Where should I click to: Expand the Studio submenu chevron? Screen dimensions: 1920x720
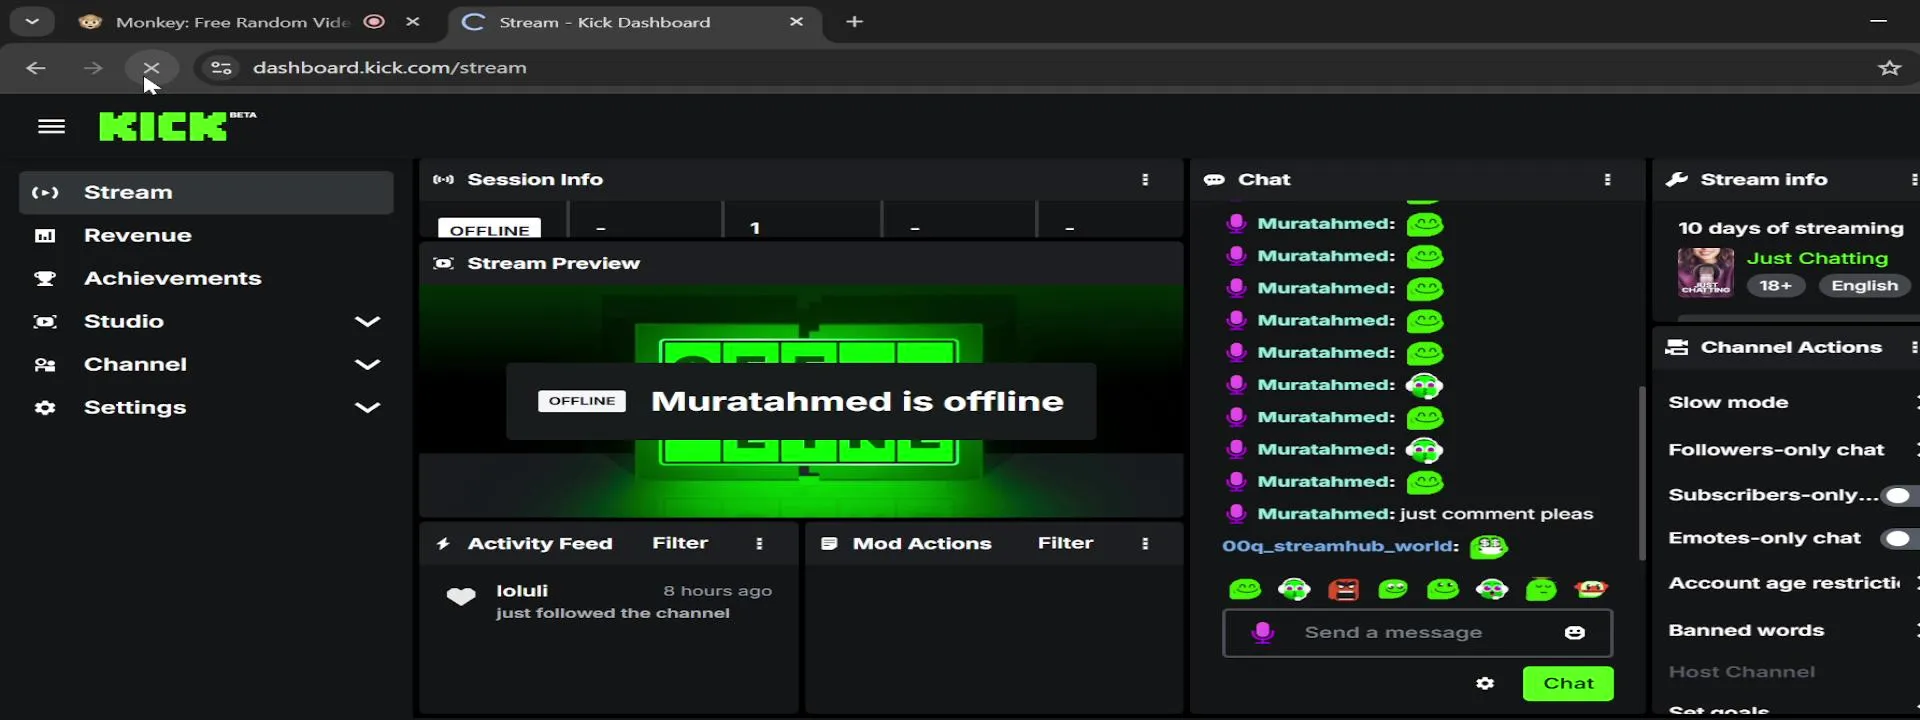click(x=368, y=322)
